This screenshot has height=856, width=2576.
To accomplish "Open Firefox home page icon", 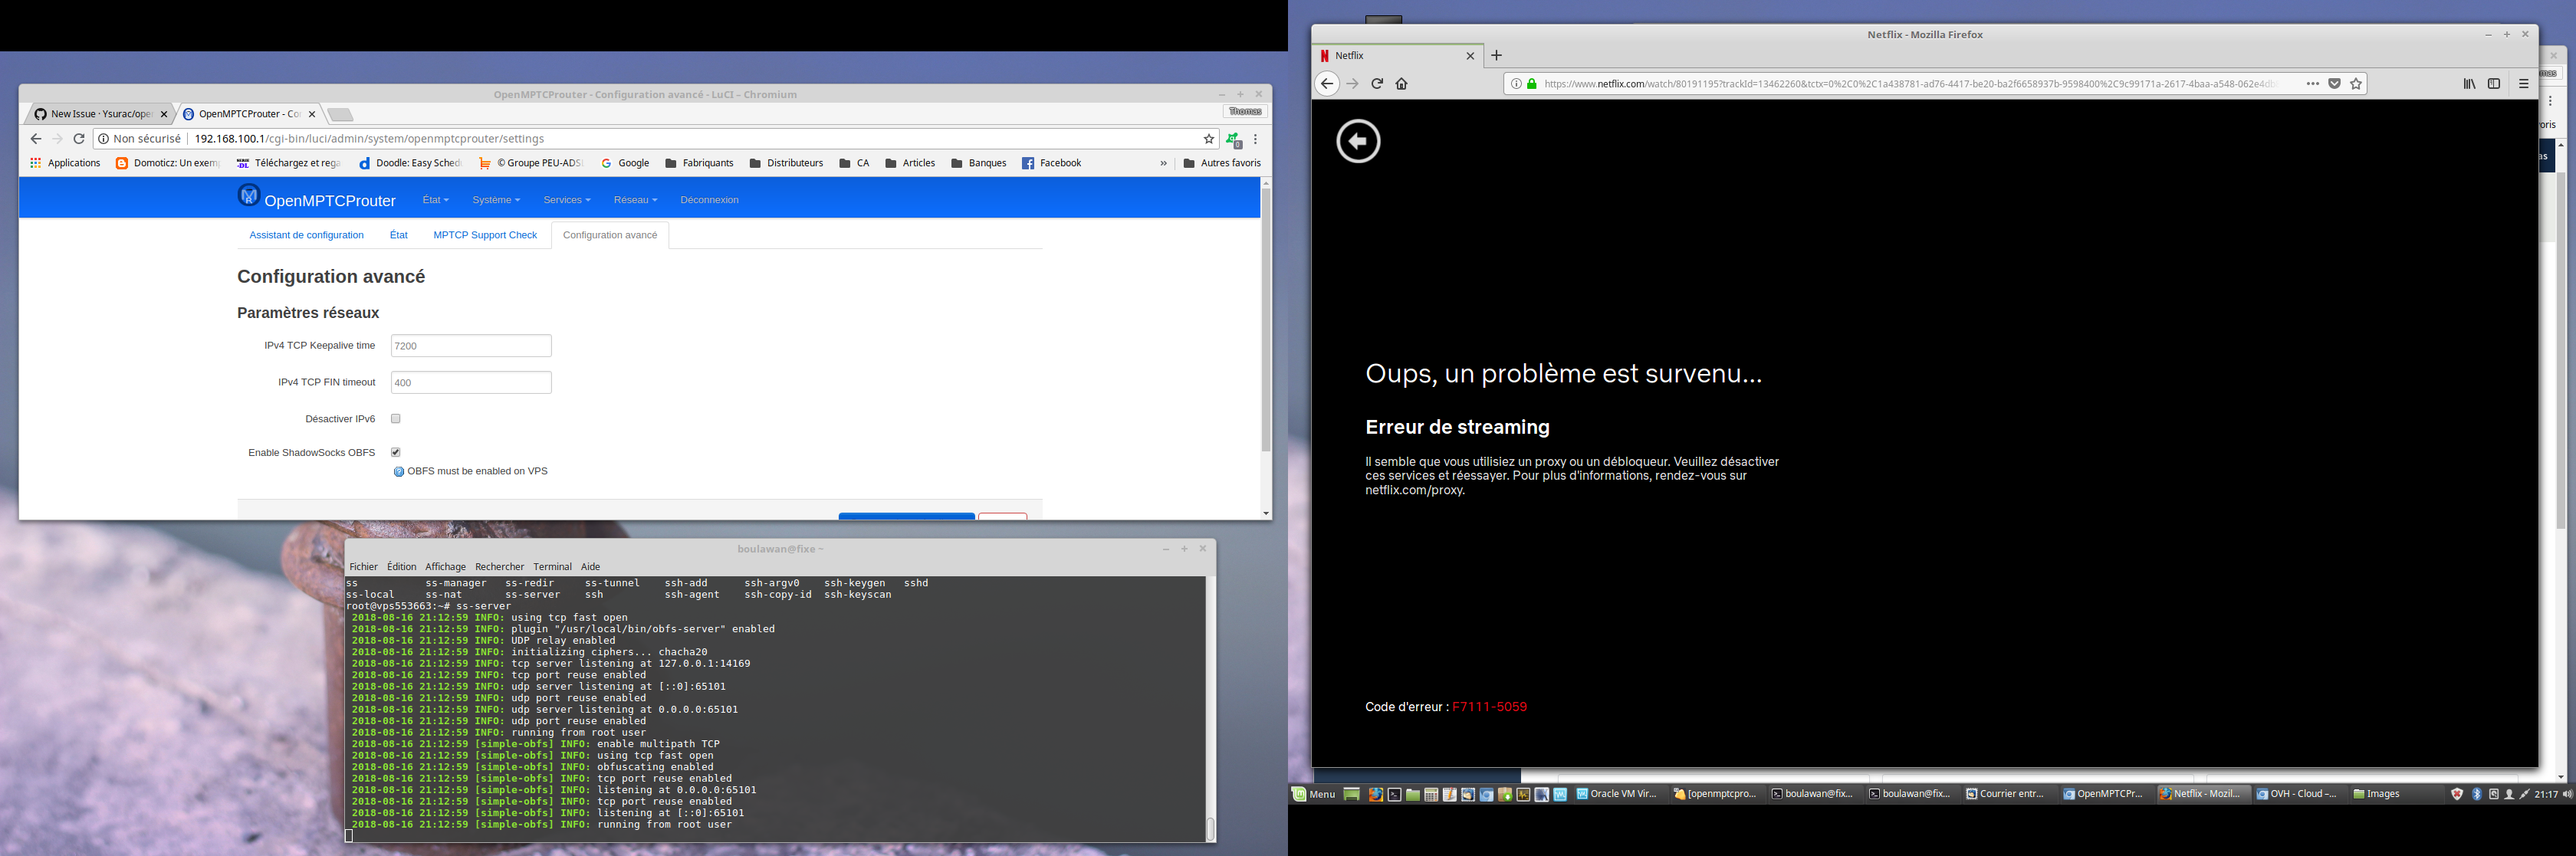I will tap(1402, 84).
